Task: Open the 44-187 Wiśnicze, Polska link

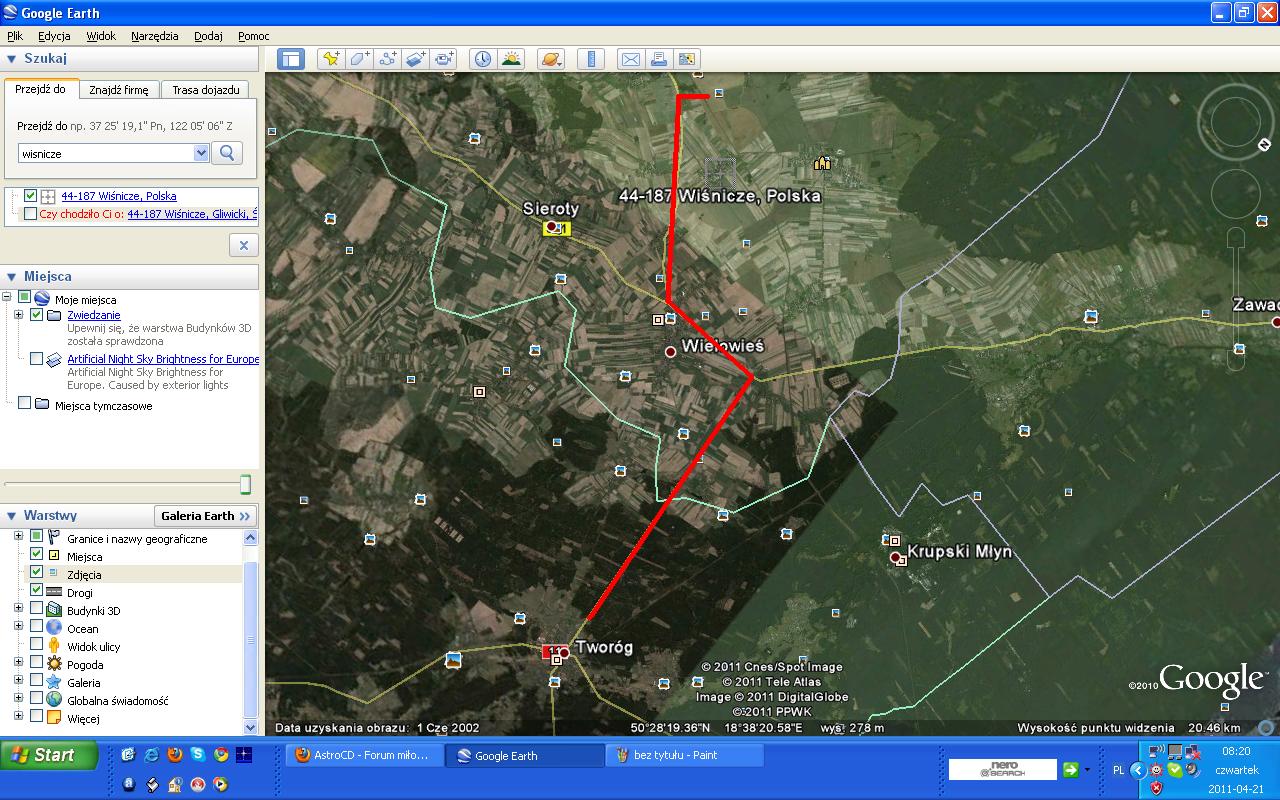Action: coord(118,196)
